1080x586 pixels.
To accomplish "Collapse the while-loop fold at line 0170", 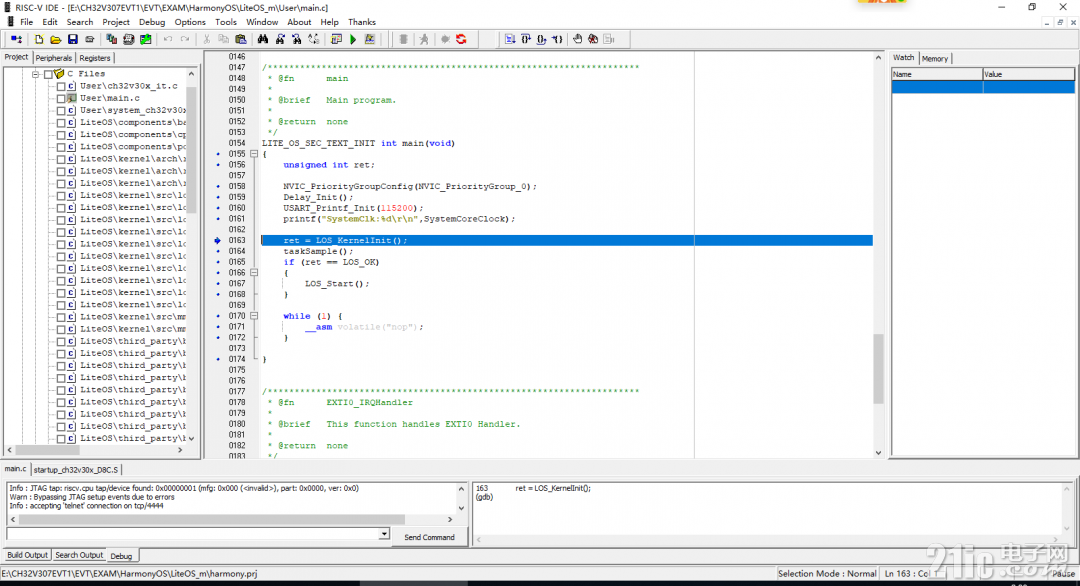I will (254, 316).
